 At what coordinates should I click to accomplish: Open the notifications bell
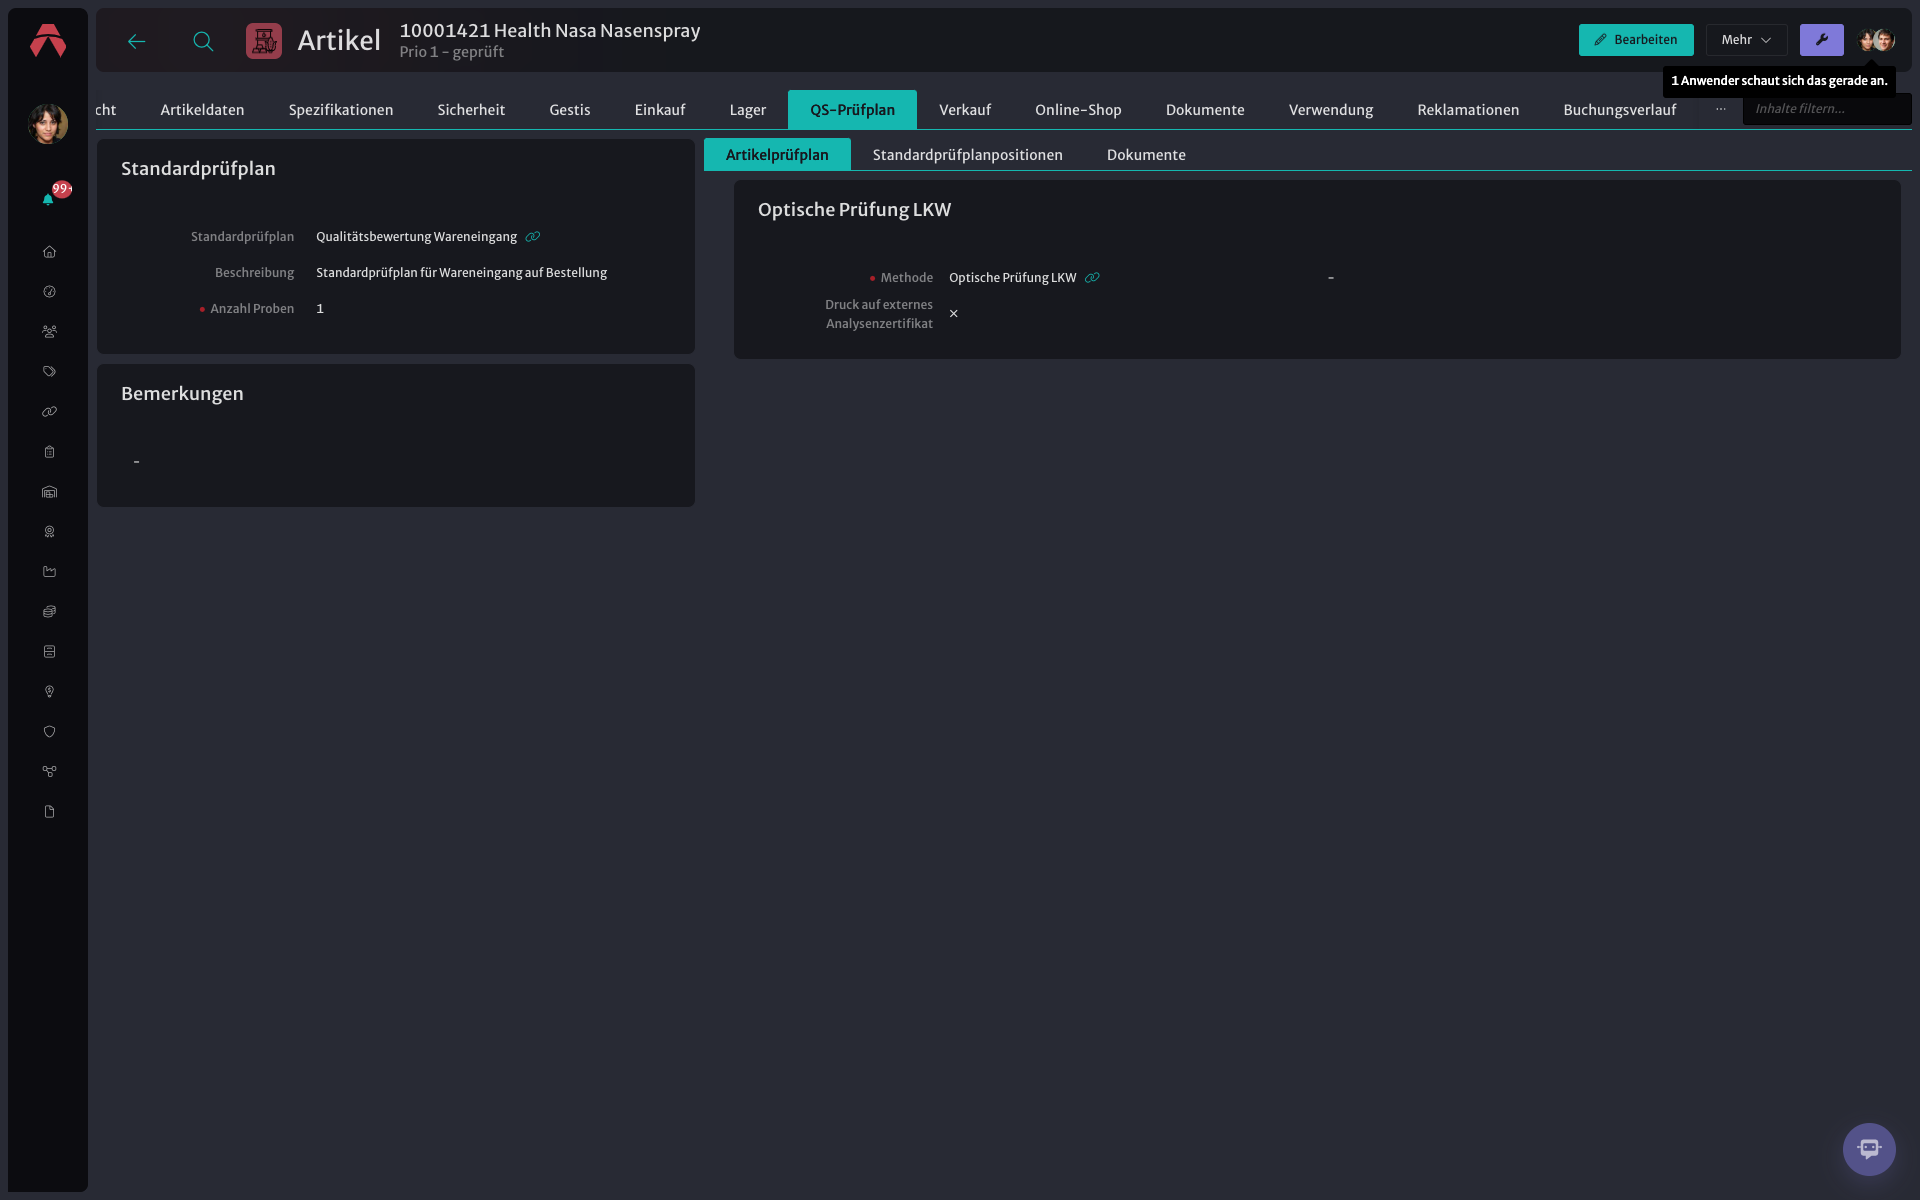48,199
